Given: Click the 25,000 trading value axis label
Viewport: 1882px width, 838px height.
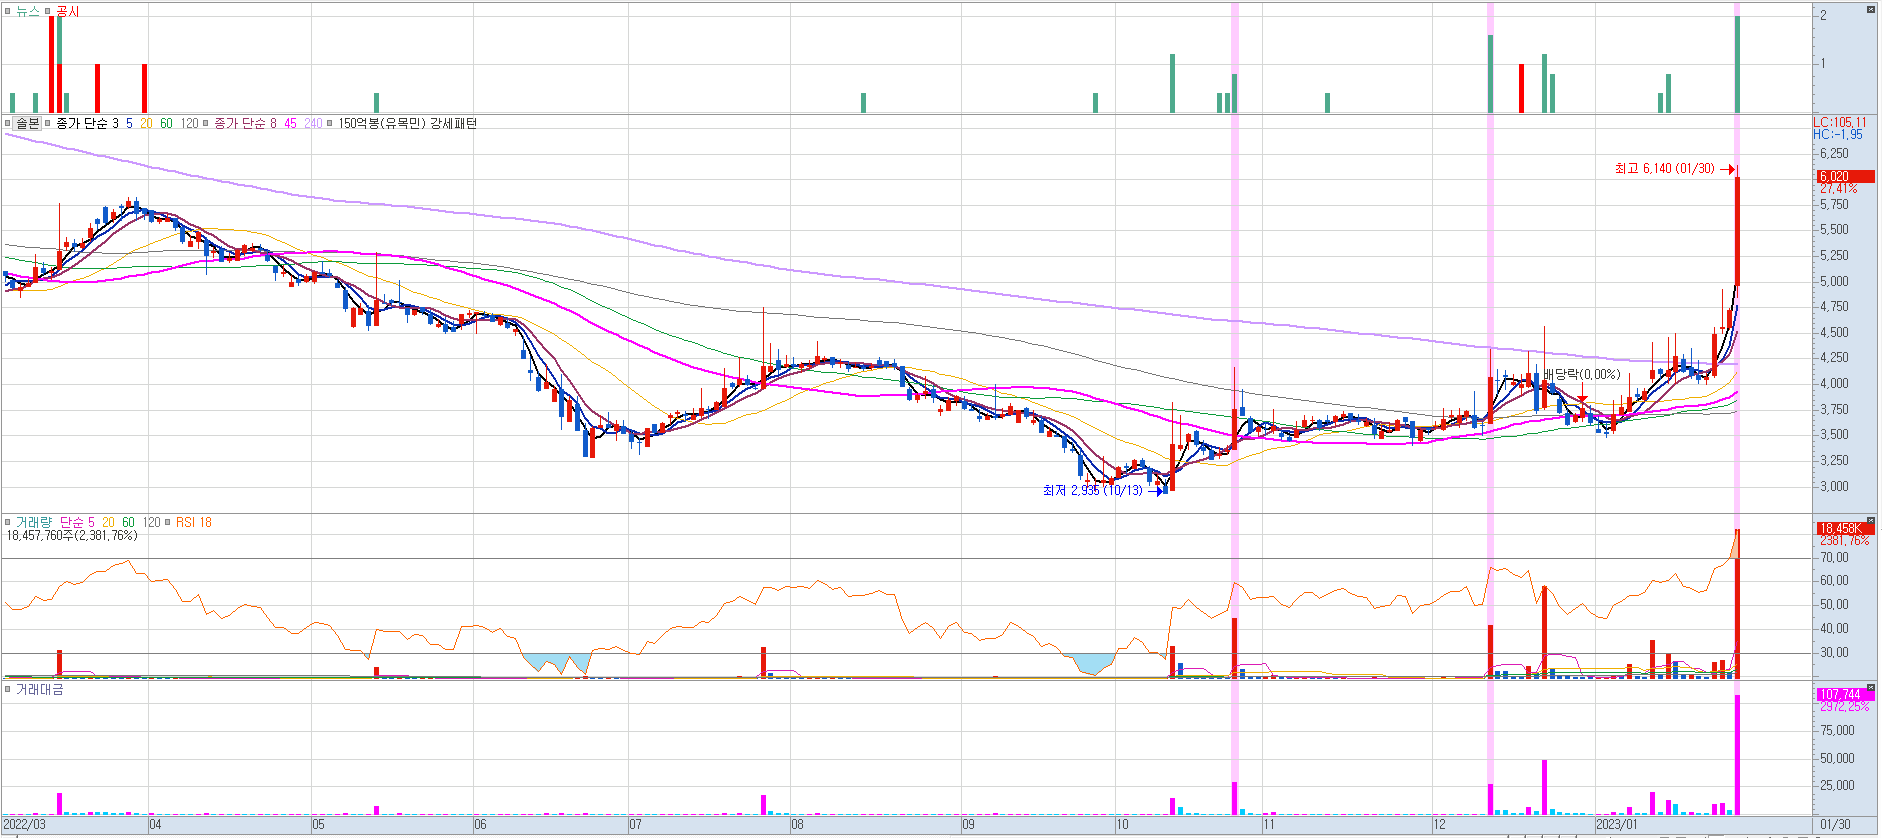Looking at the screenshot, I should pos(1837,785).
